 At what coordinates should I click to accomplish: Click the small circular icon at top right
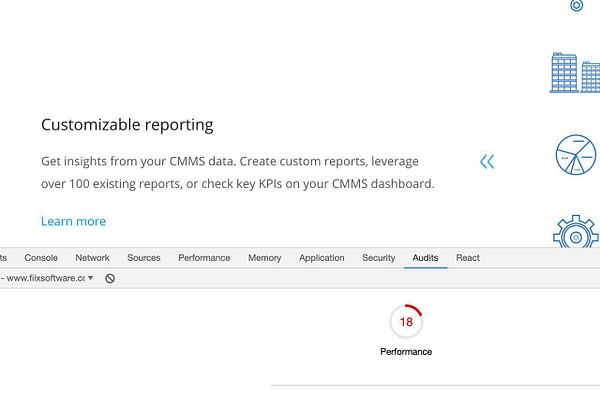pyautogui.click(x=576, y=5)
